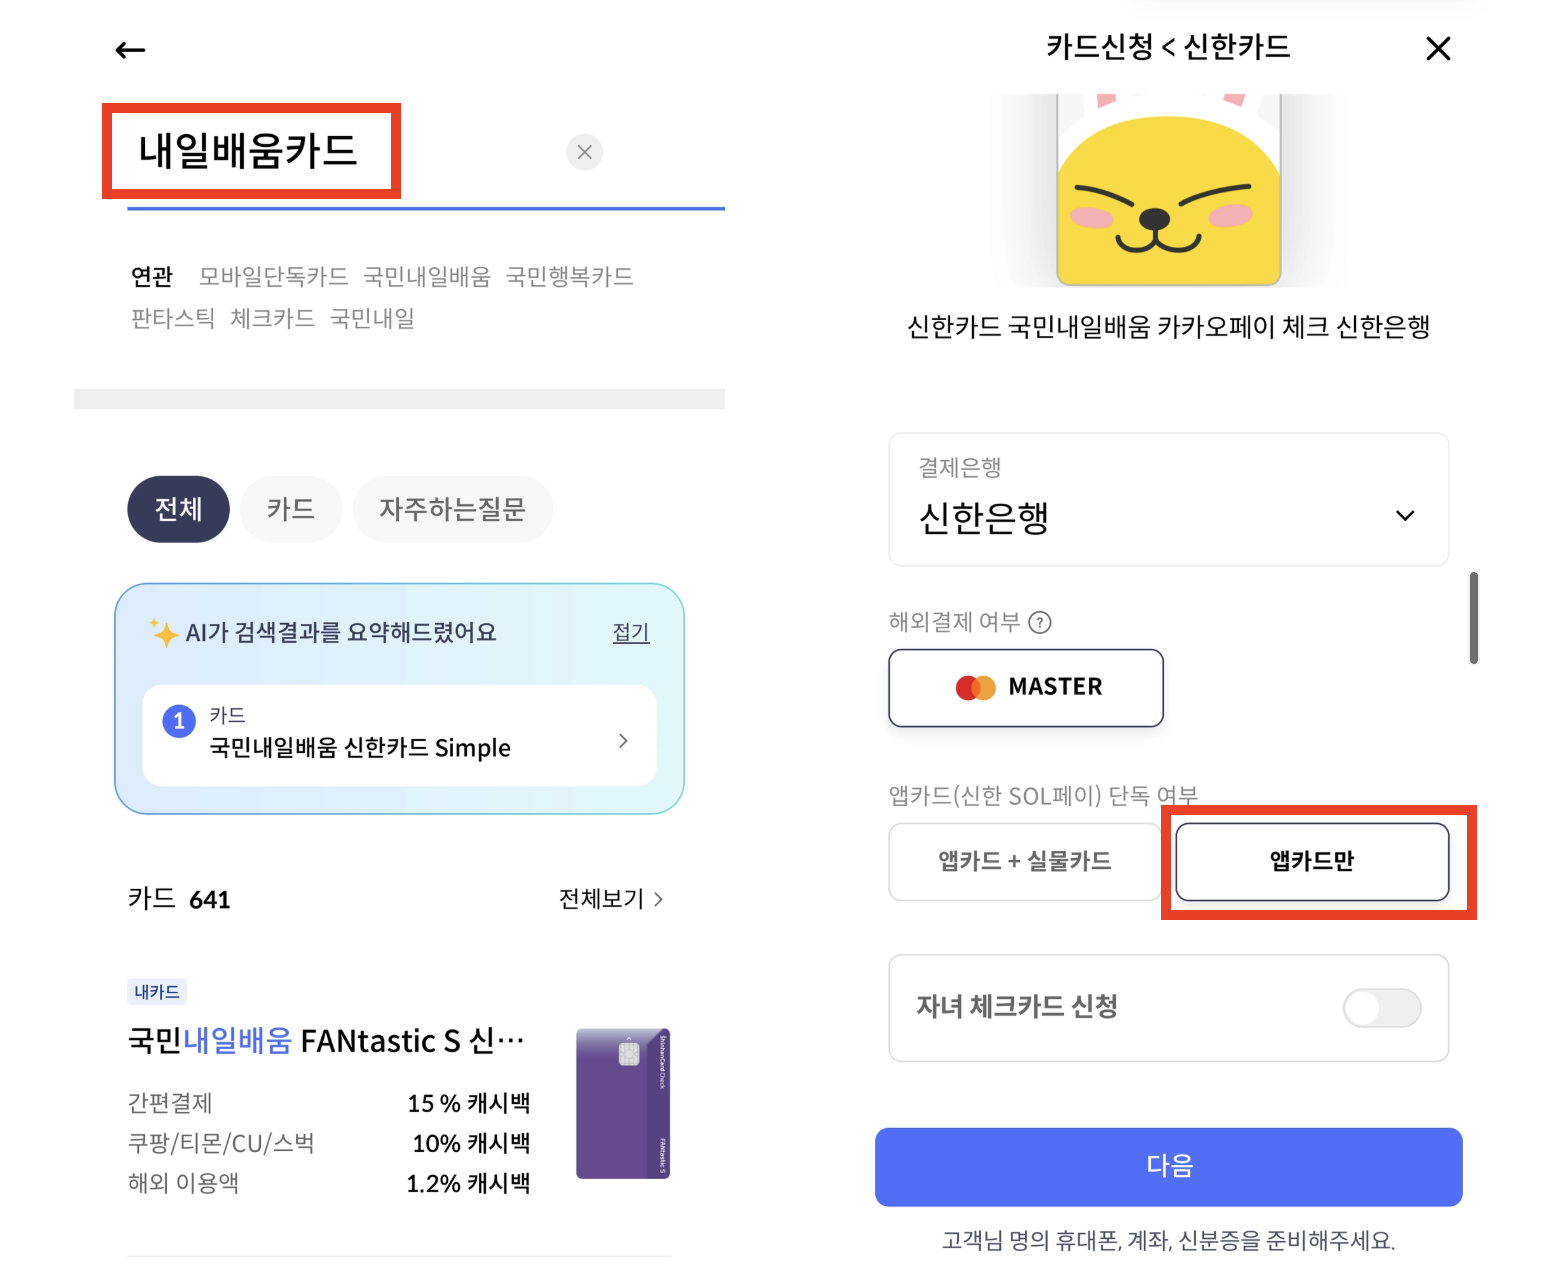
Task: Clear the search text with X icon
Action: click(584, 152)
